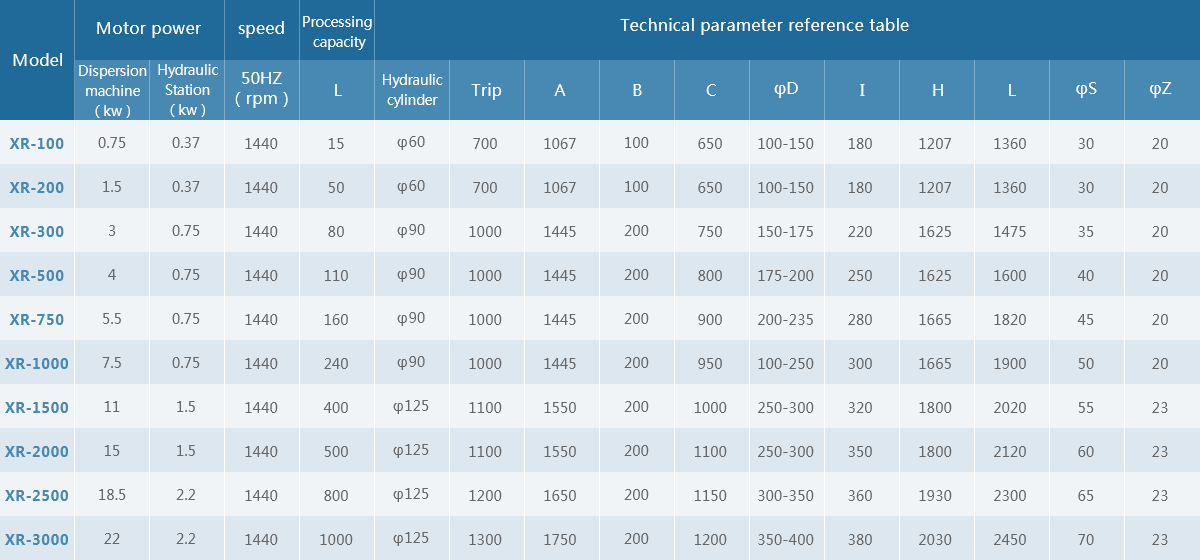Viewport: 1200px width, 560px height.
Task: Select the Hydraulic cylinder column header
Action: click(x=411, y=90)
